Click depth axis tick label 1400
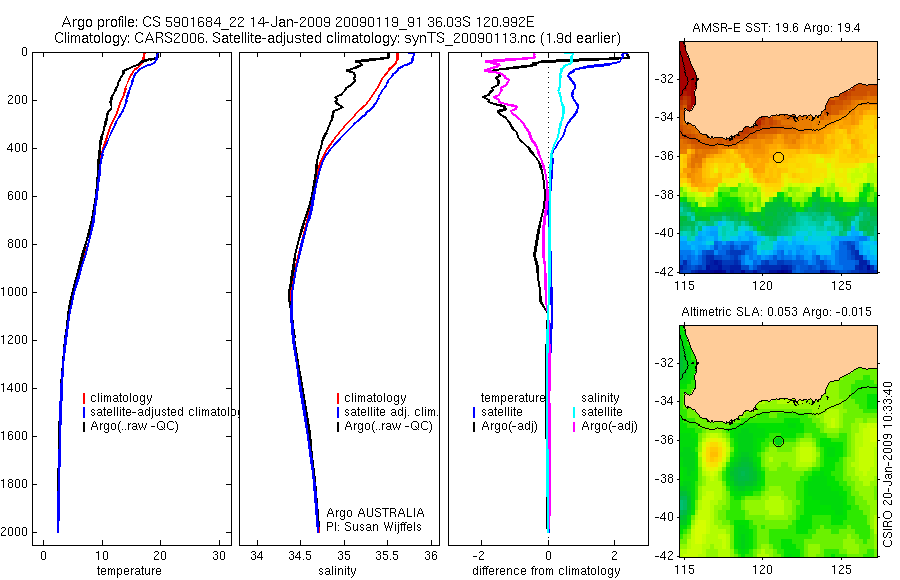 (15, 388)
